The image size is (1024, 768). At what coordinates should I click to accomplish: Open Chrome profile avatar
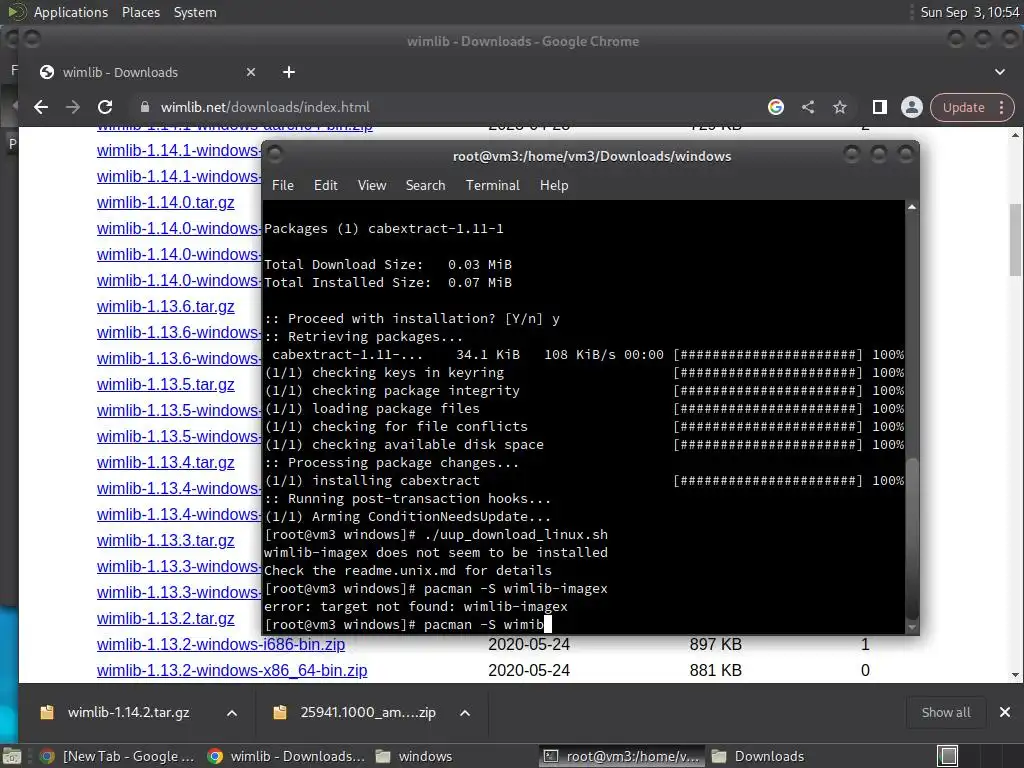[x=912, y=107]
